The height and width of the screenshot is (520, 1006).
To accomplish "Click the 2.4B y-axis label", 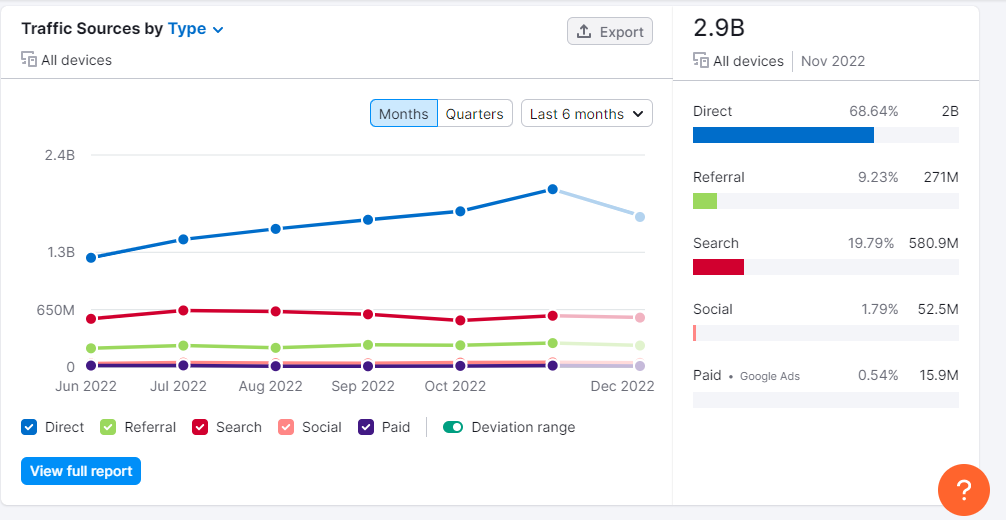I will coord(60,155).
